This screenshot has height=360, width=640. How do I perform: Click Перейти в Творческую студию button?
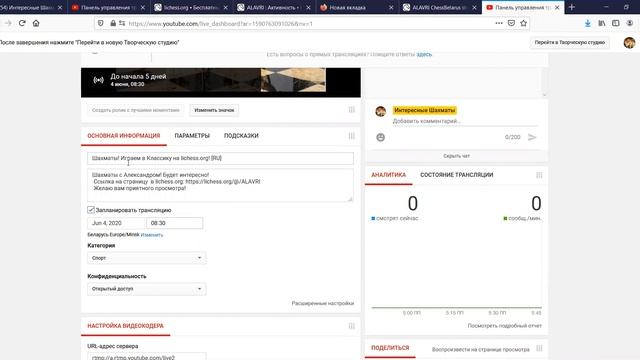[x=569, y=42]
